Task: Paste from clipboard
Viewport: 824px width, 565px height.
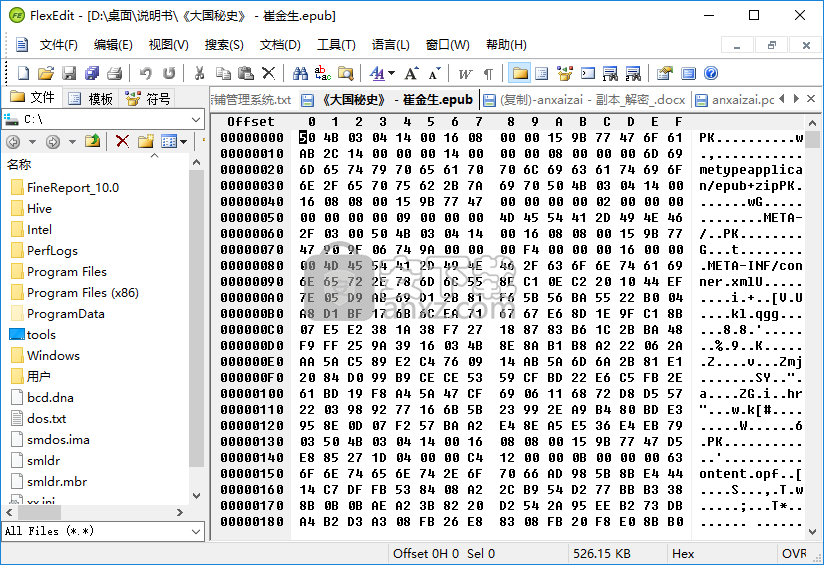Action: 246,73
